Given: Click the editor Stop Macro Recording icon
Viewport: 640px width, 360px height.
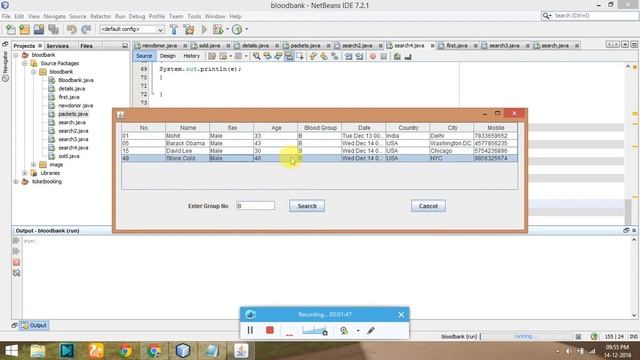Looking at the screenshot, I should click(x=384, y=56).
